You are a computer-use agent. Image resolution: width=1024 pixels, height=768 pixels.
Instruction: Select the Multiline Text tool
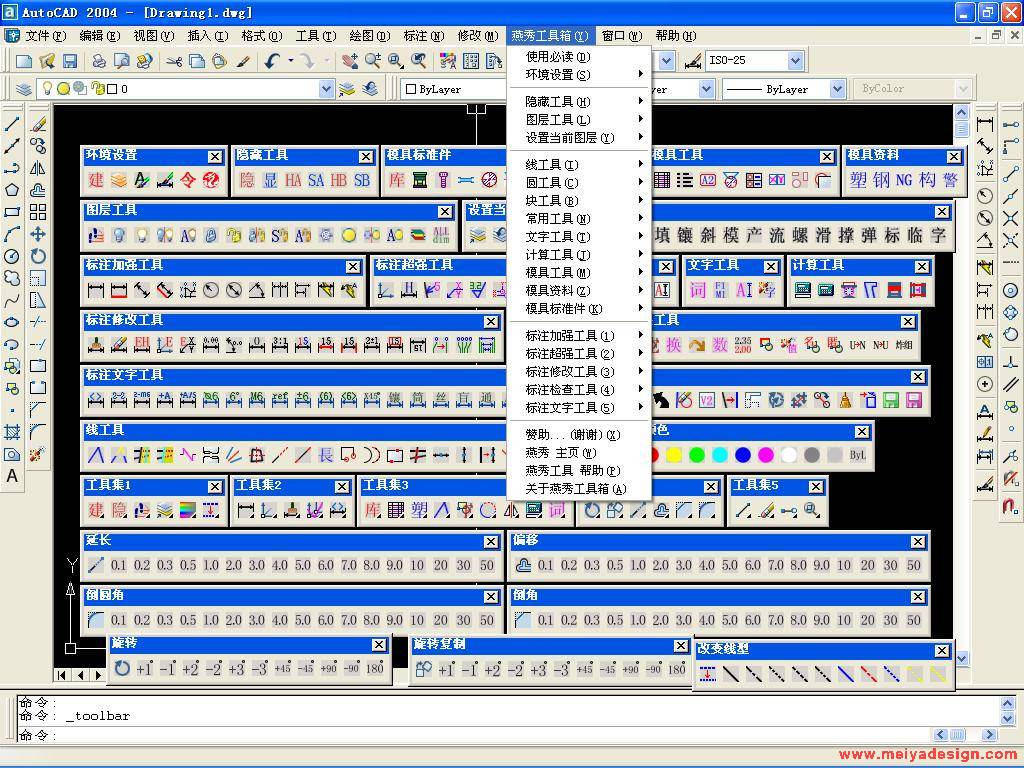tap(12, 476)
